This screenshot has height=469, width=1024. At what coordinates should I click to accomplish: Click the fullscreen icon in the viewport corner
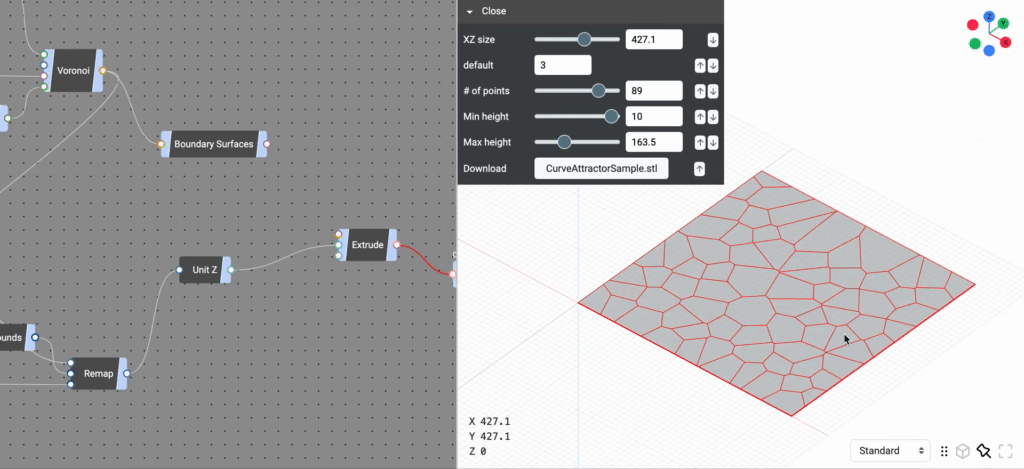tap(1006, 451)
